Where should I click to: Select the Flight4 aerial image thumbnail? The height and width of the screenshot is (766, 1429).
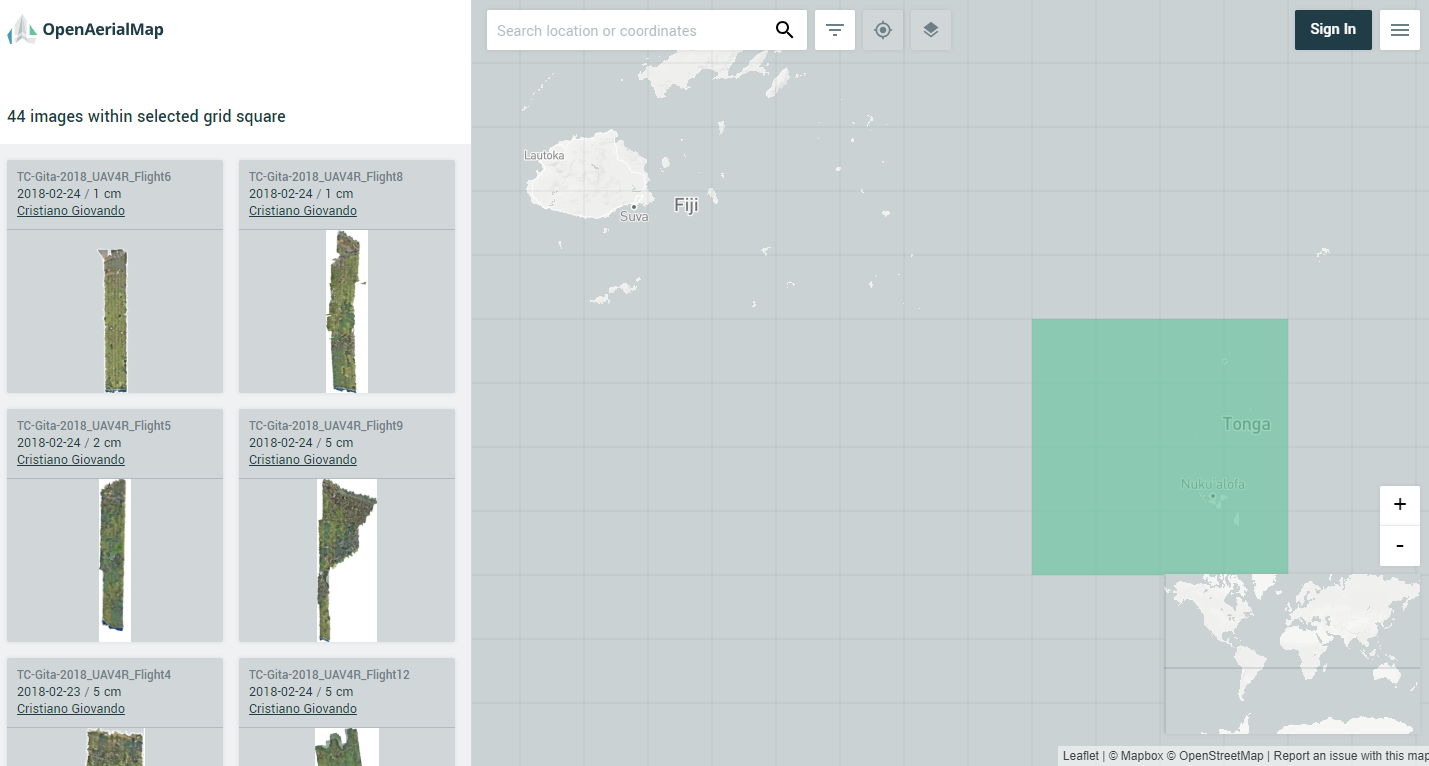click(115, 747)
